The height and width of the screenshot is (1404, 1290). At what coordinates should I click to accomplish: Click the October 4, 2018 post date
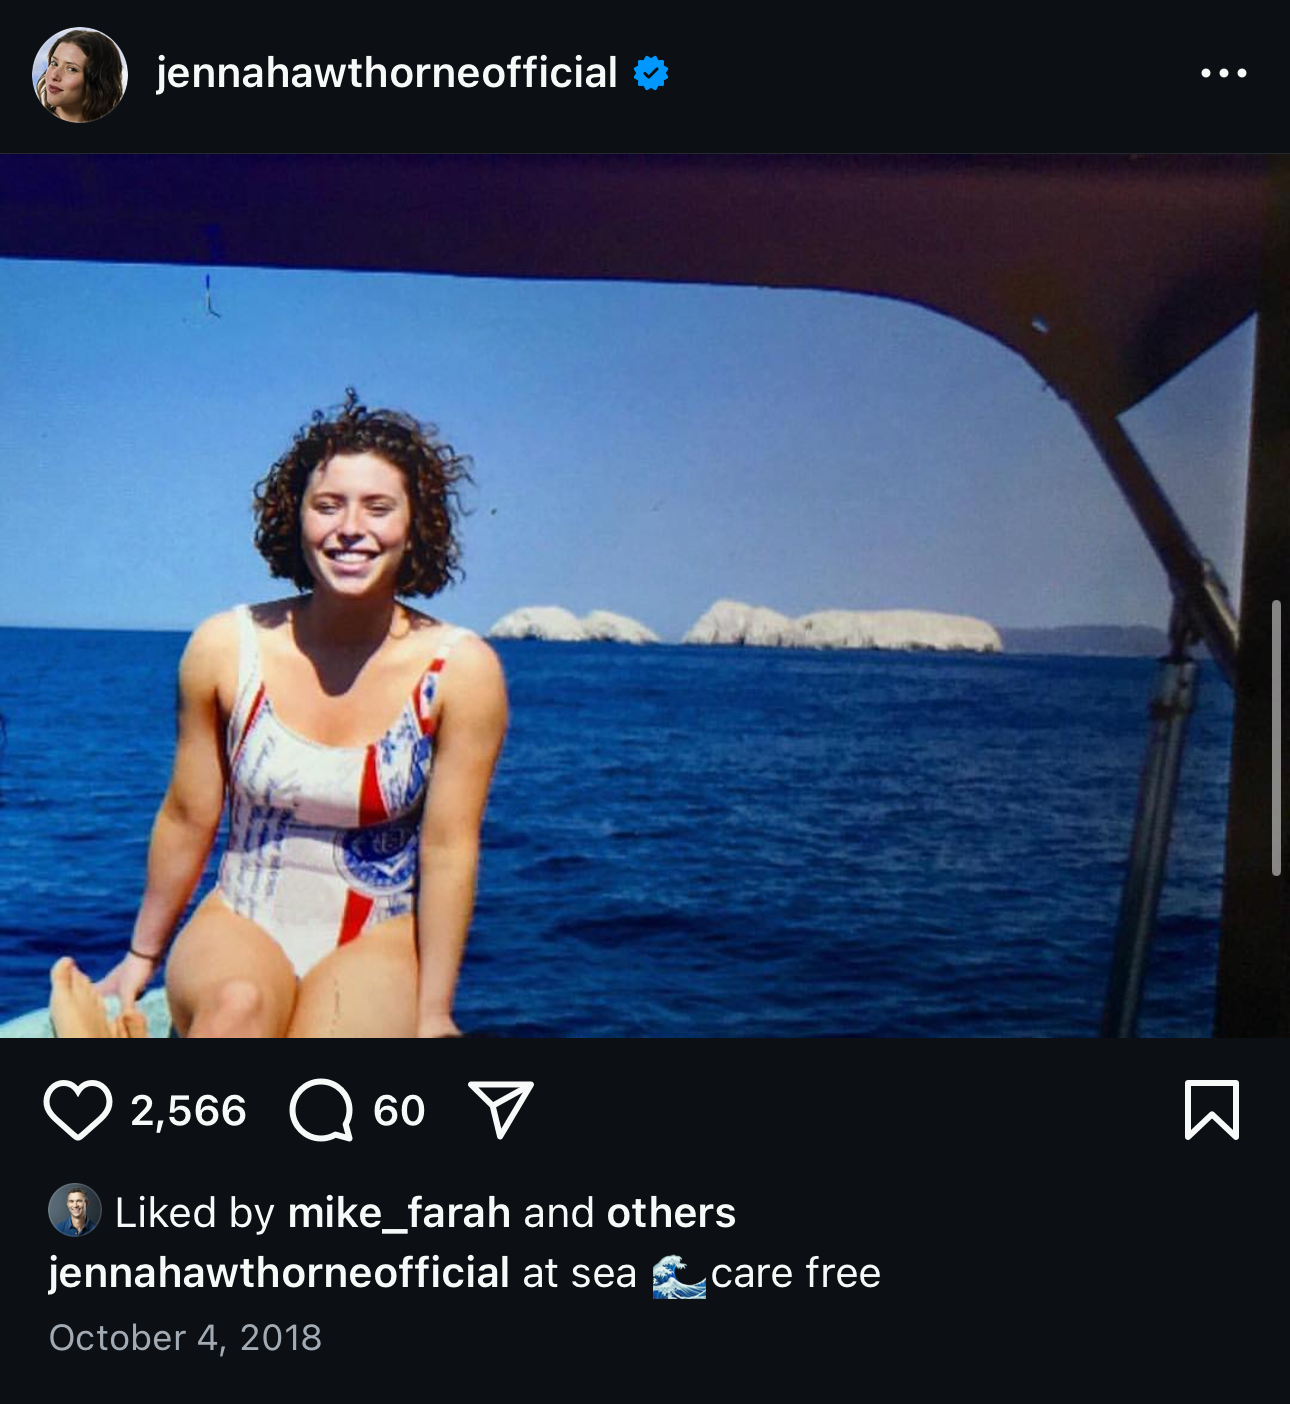click(x=185, y=1338)
